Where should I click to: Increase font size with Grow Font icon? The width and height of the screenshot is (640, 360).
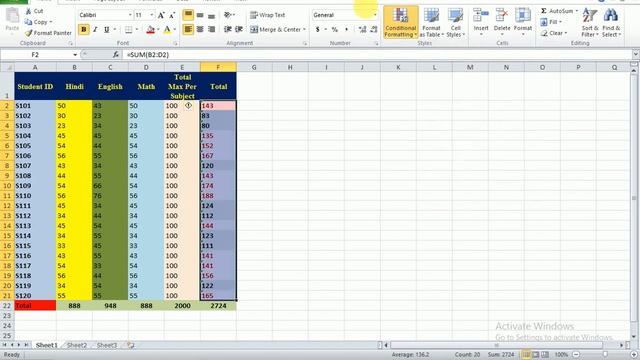(x=161, y=15)
